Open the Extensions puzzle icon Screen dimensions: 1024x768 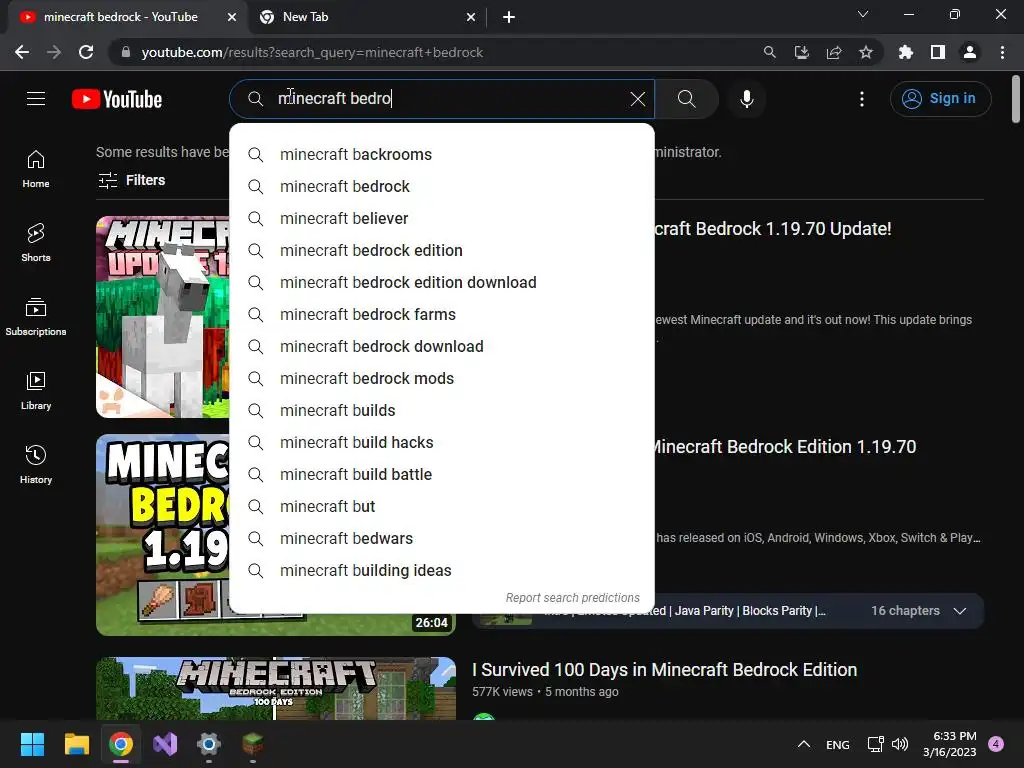pos(906,52)
